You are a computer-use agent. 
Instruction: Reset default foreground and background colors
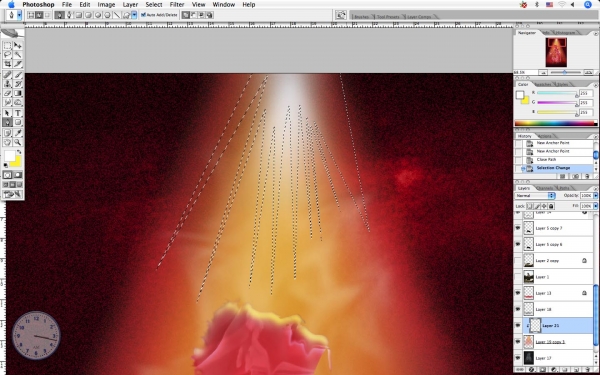click(x=5, y=165)
